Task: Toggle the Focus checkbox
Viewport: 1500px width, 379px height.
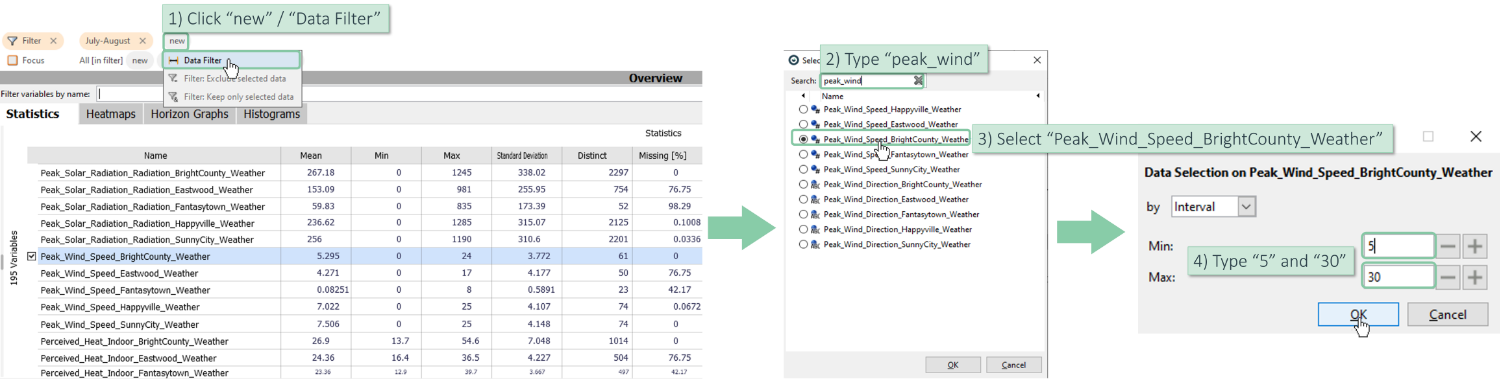Action: point(12,60)
